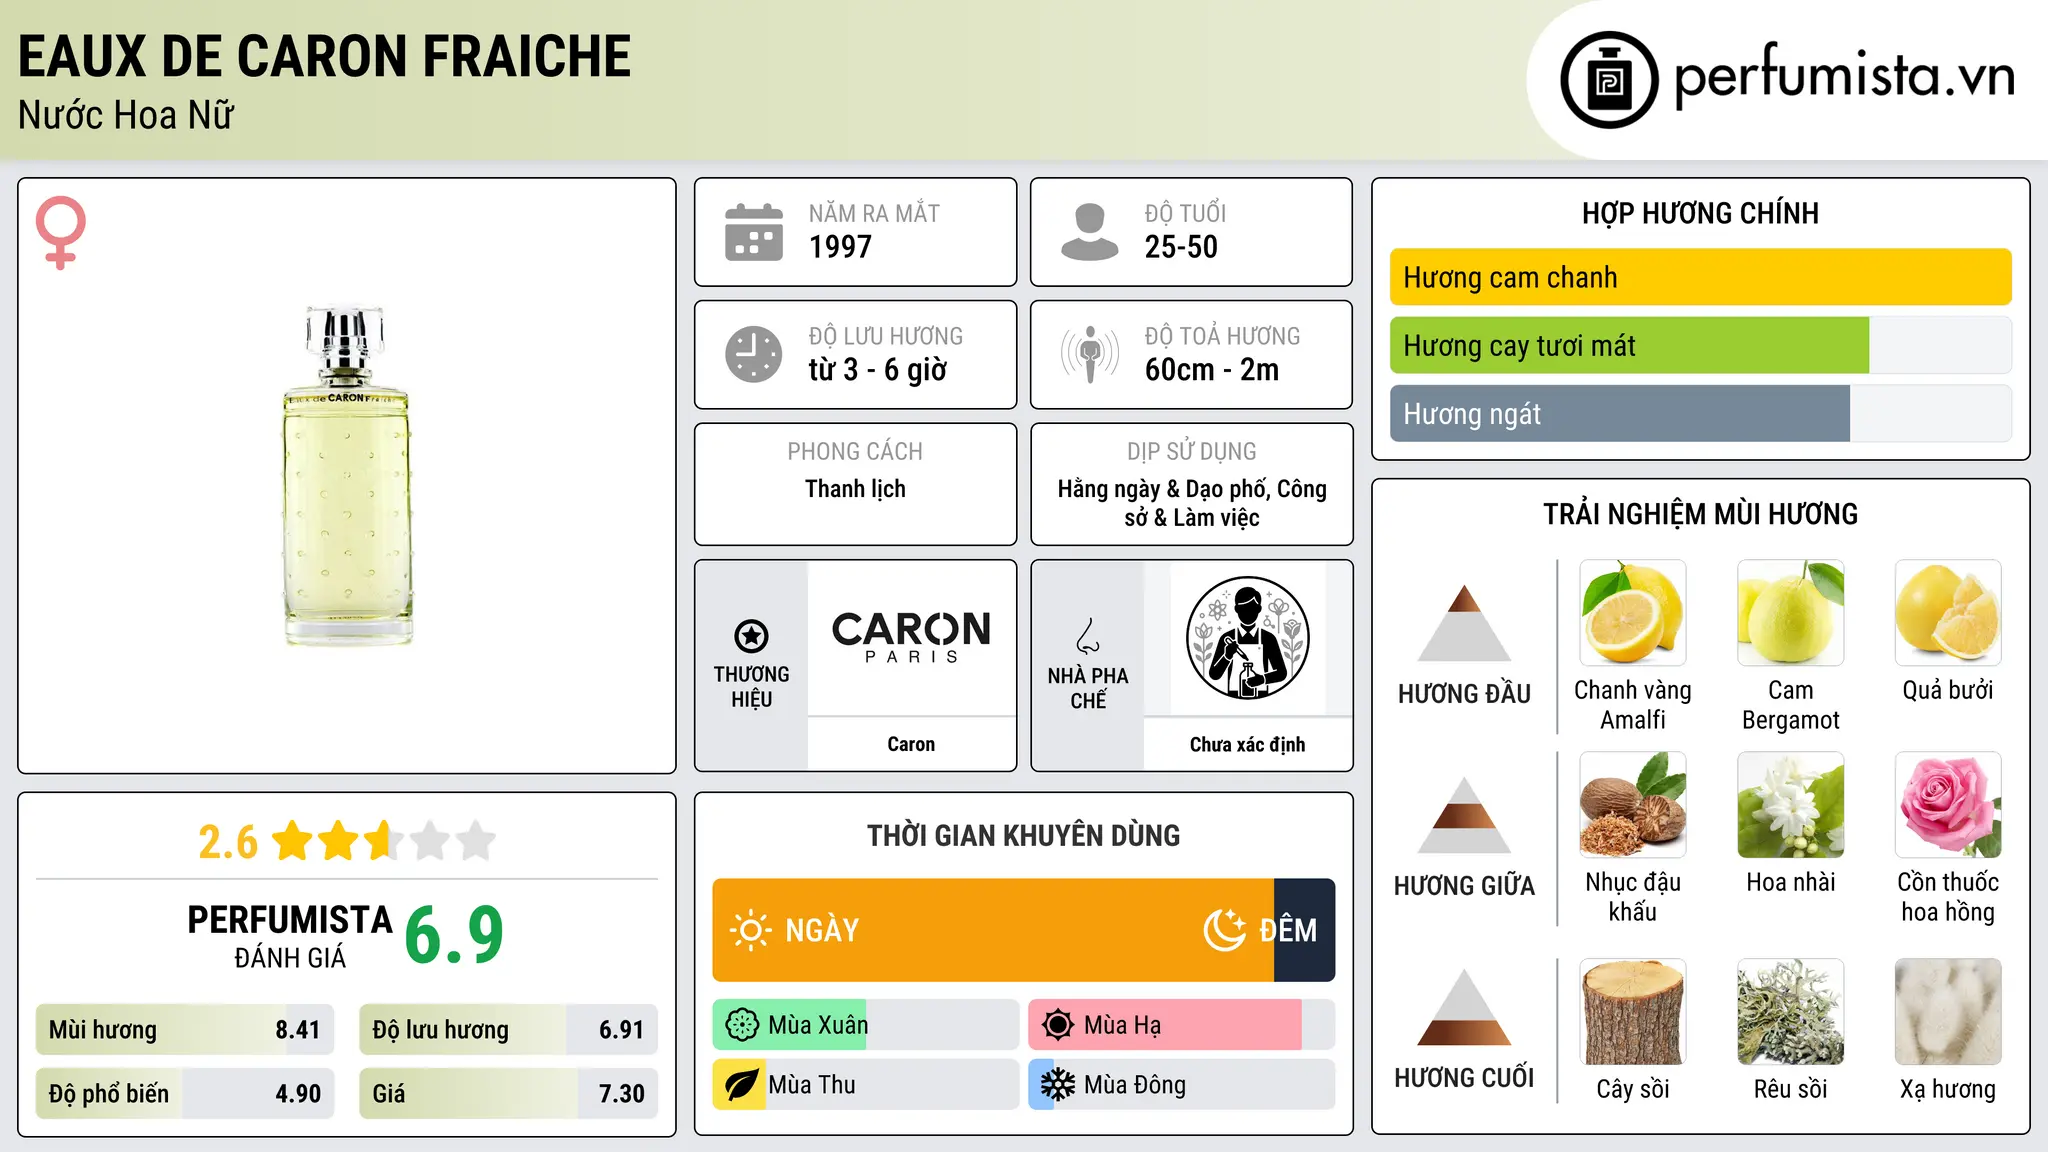Click the clock icon beside Độ lưu hương
This screenshot has height=1152, width=2048.
(754, 354)
